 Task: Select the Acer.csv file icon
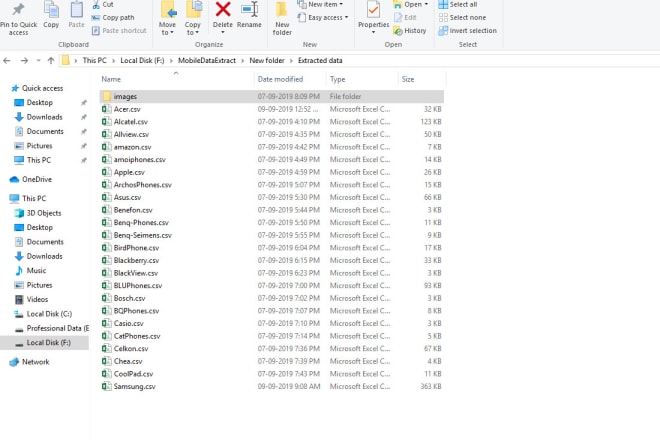tap(106, 109)
